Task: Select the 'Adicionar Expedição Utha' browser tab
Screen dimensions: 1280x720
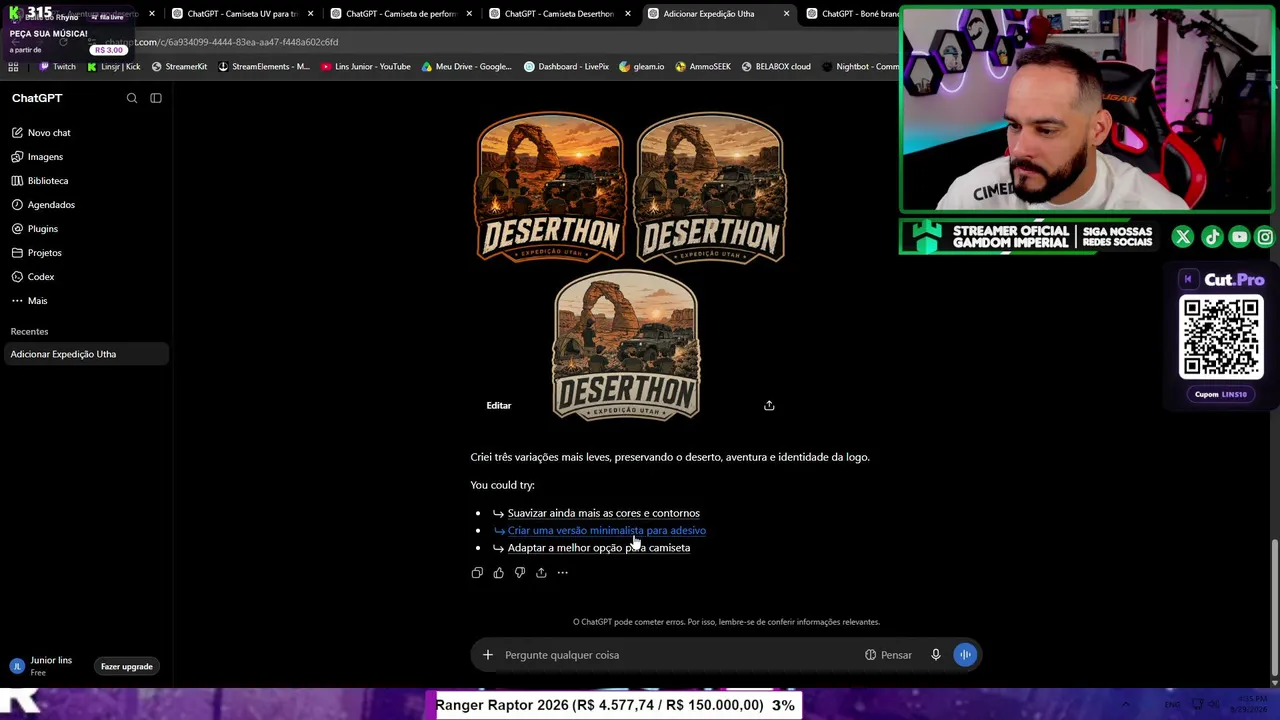Action: 710,14
